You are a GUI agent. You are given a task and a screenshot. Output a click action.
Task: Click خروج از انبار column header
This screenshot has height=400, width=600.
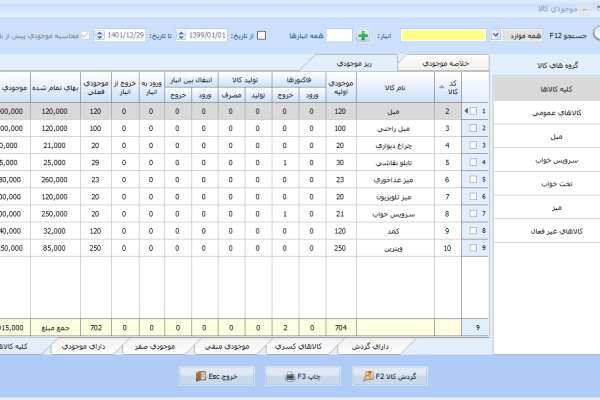(125, 88)
